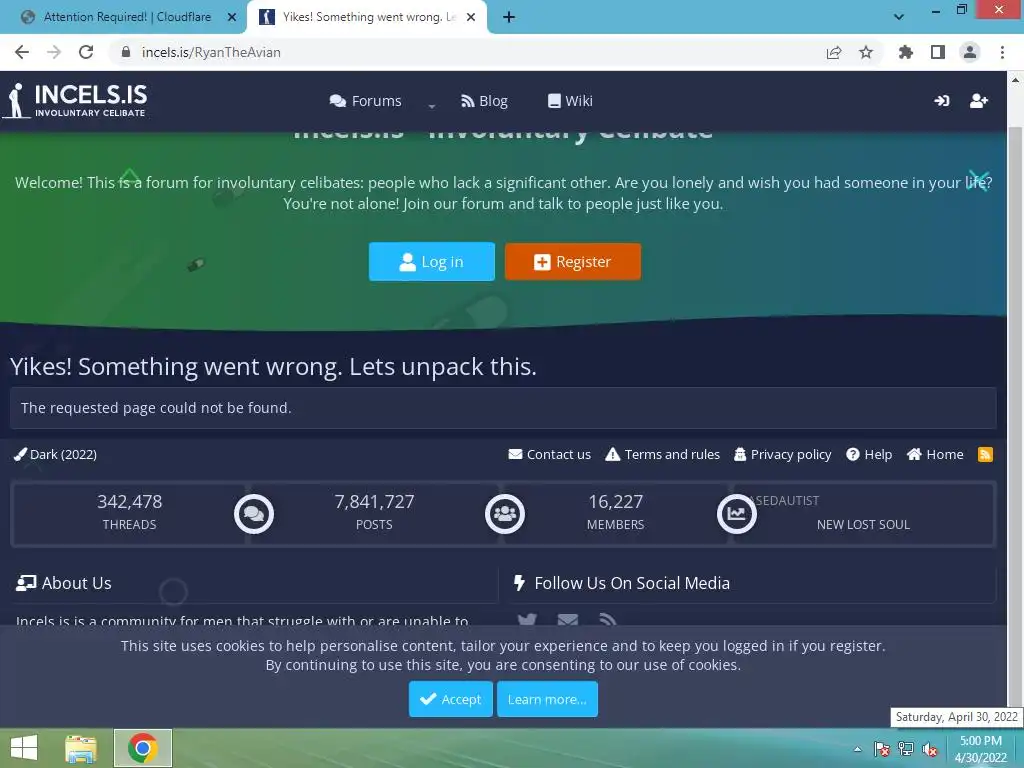Image resolution: width=1024 pixels, height=768 pixels.
Task: Click the blue Log in button
Action: point(432,262)
